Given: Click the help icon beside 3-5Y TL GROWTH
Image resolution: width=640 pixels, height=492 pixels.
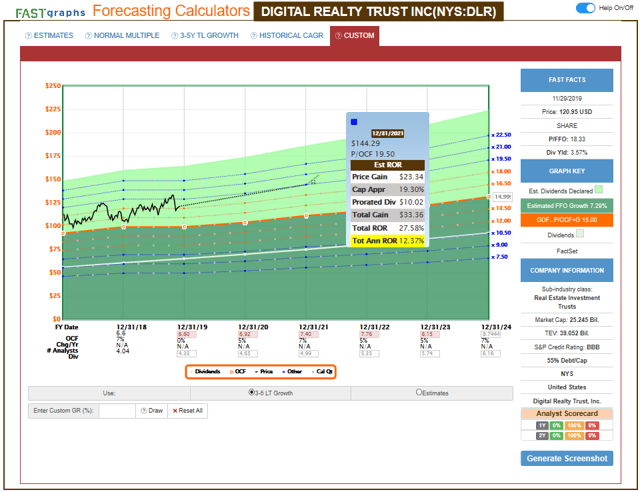Looking at the screenshot, I should pyautogui.click(x=175, y=36).
